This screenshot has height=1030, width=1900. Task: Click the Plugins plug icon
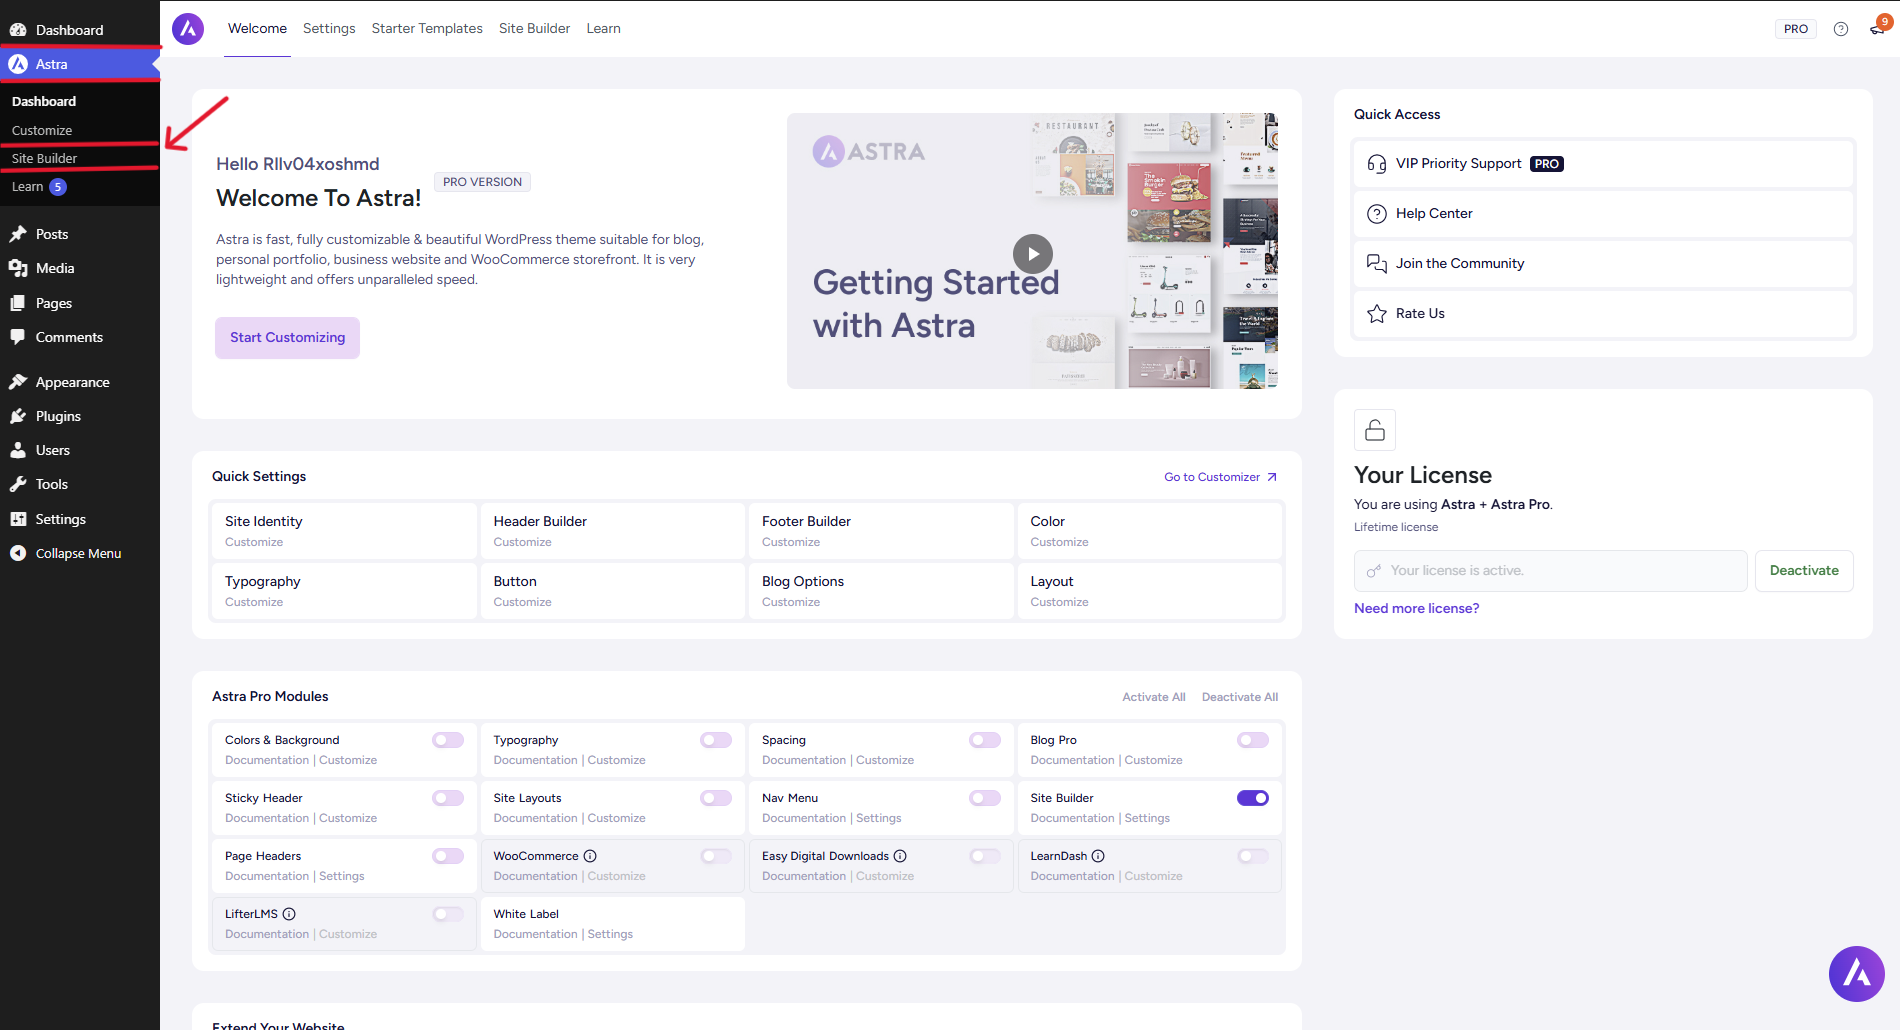click(18, 416)
